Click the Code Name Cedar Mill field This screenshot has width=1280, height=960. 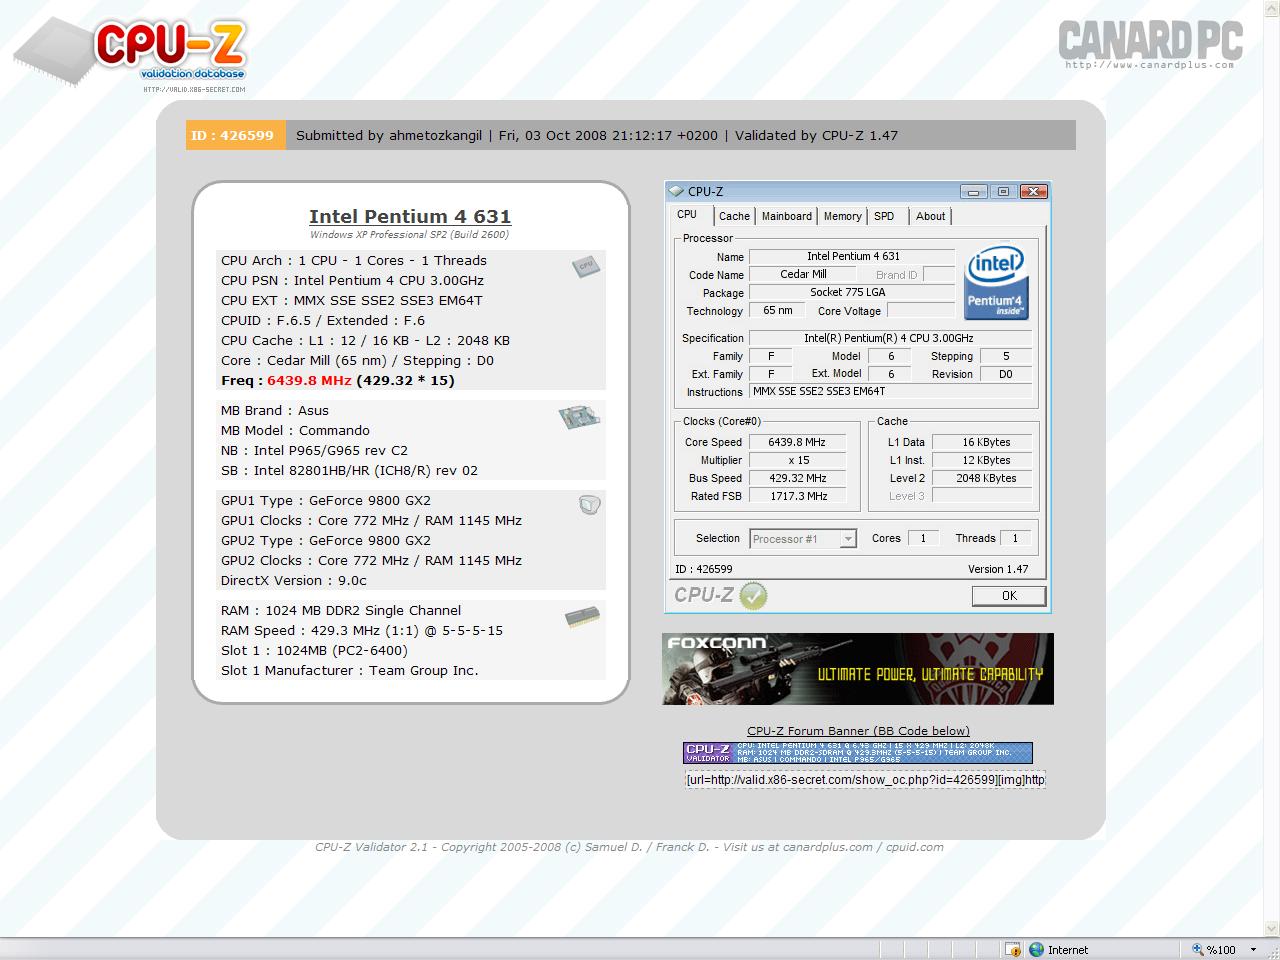[x=804, y=274]
